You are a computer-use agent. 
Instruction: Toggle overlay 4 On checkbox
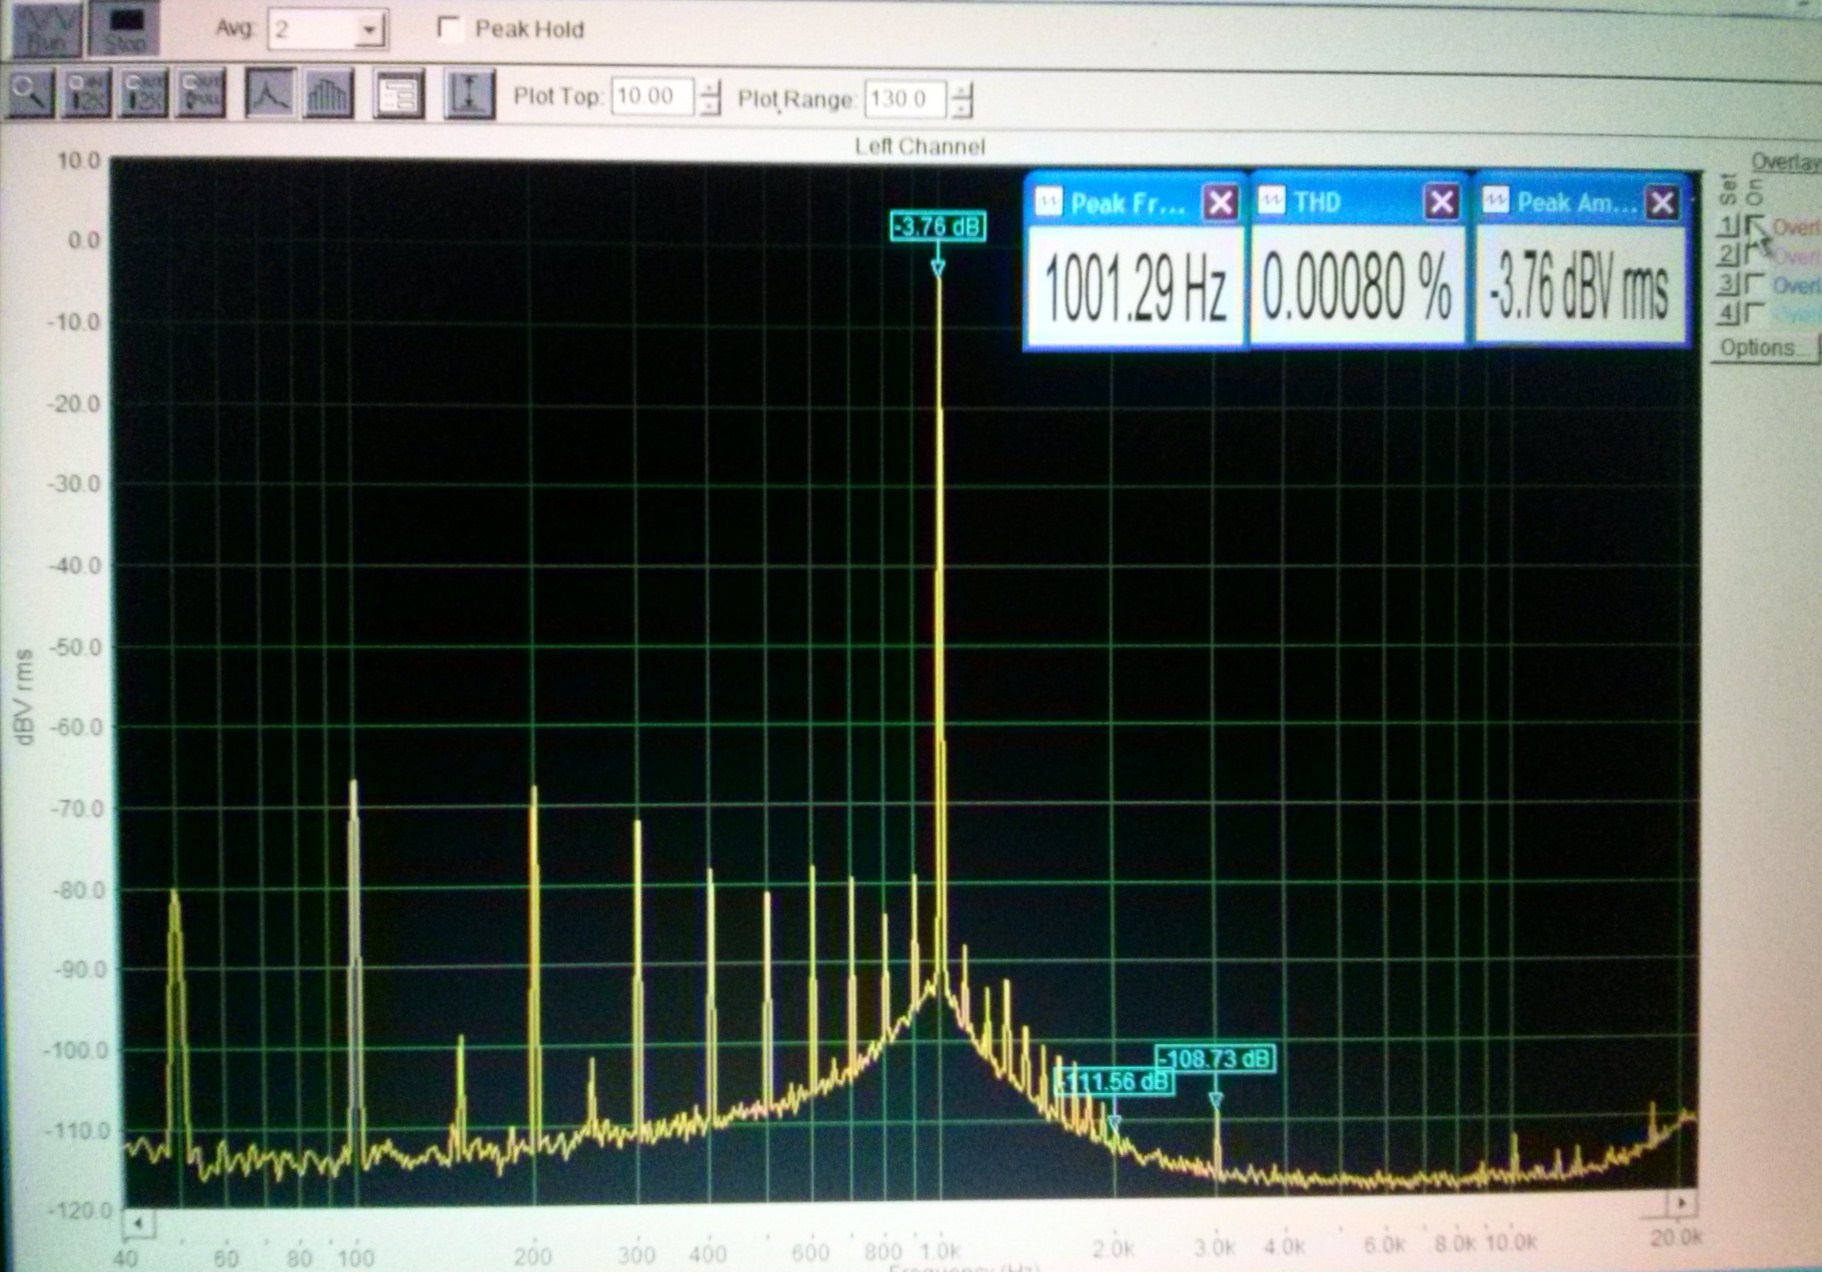(x=1754, y=314)
